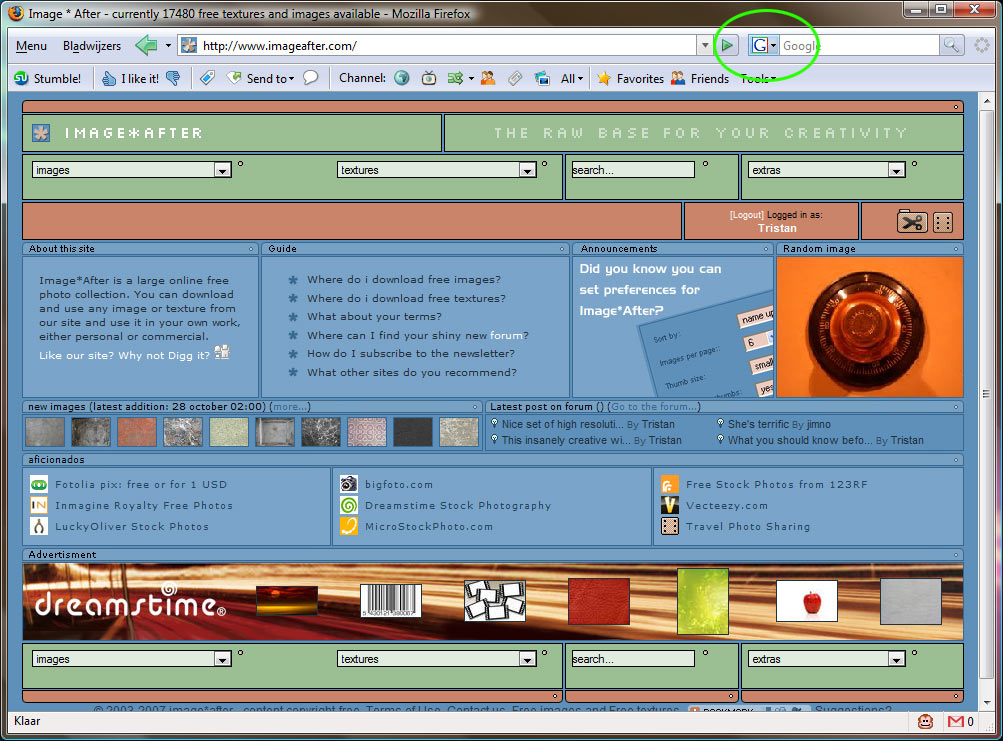Go back with the green arrow
This screenshot has height=741, width=1003.
coord(146,45)
